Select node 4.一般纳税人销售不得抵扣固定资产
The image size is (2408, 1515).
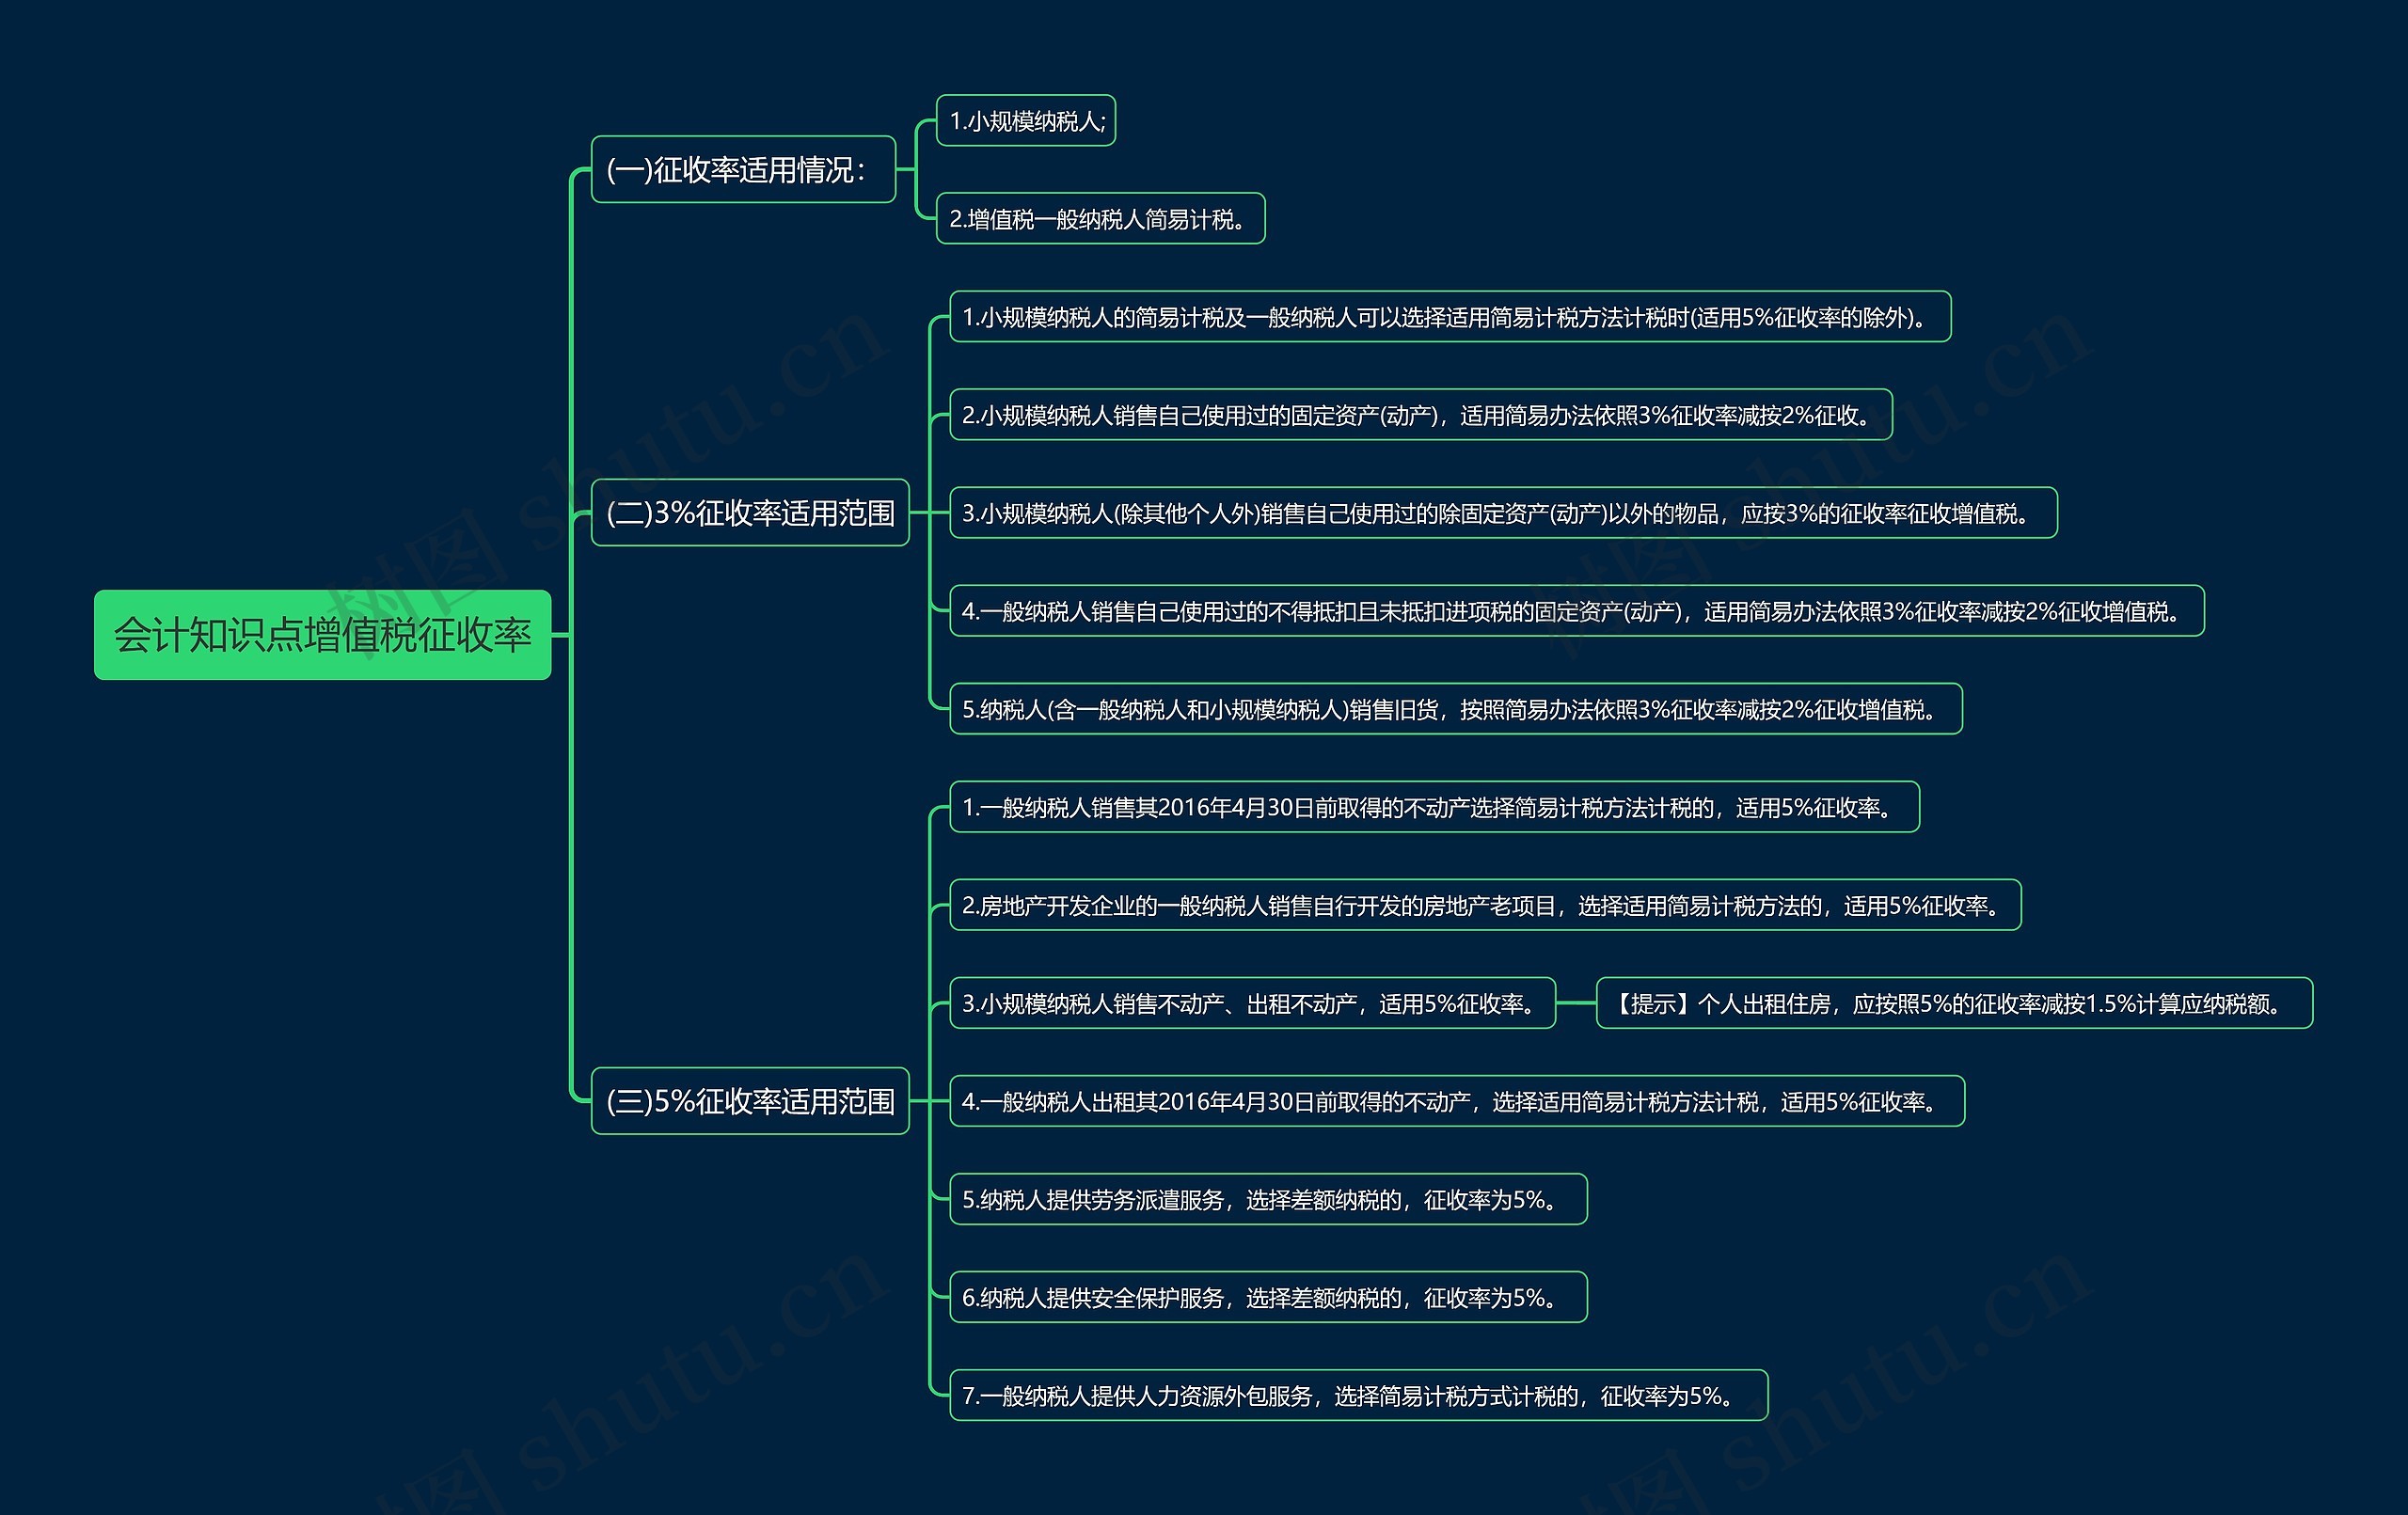click(1576, 611)
